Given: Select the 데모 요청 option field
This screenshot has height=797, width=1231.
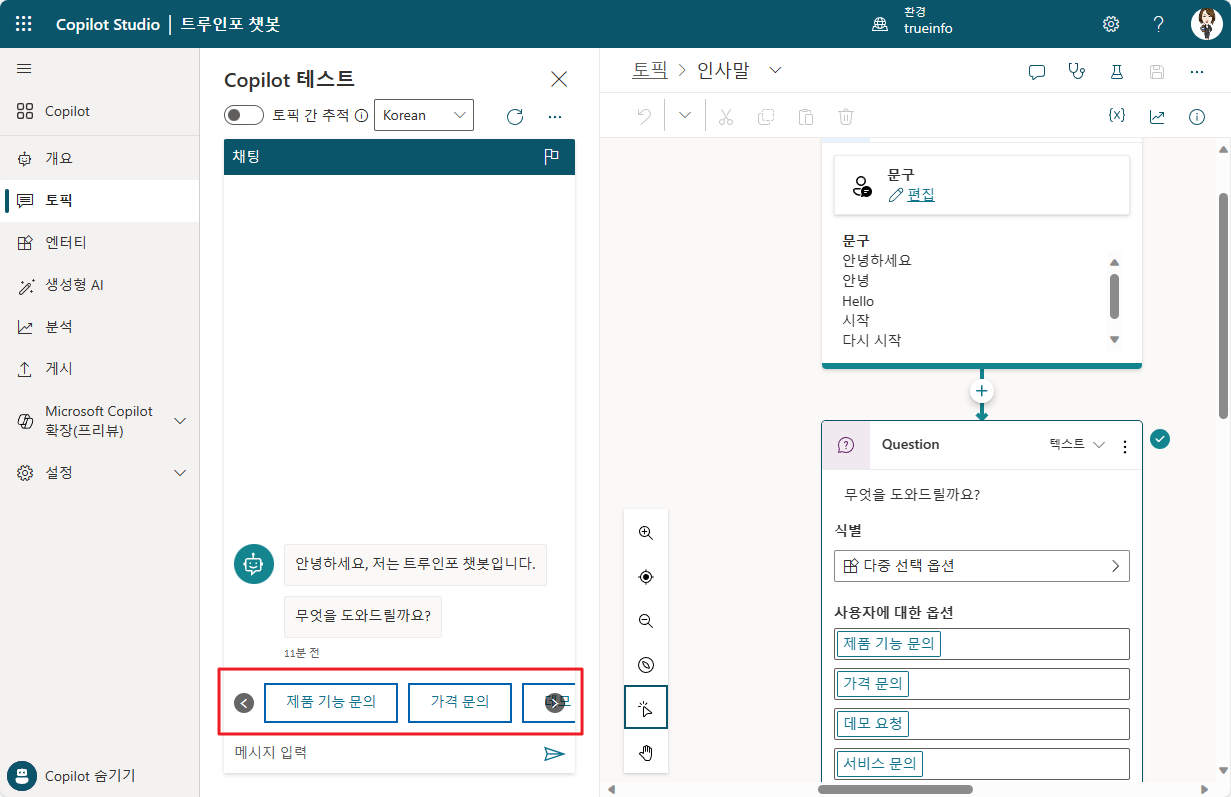Looking at the screenshot, I should (982, 724).
